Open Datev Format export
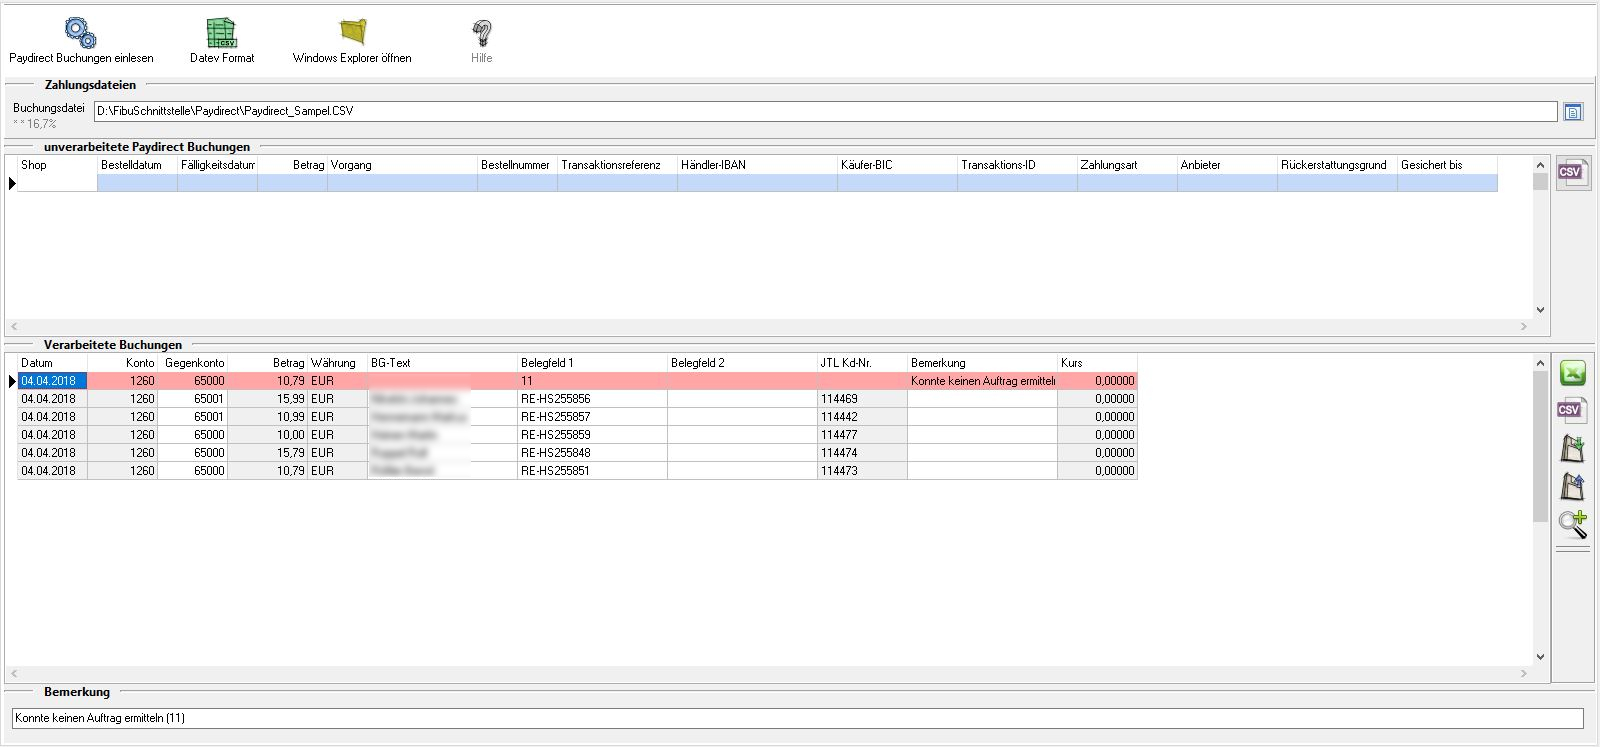The width and height of the screenshot is (1600, 747). click(221, 33)
